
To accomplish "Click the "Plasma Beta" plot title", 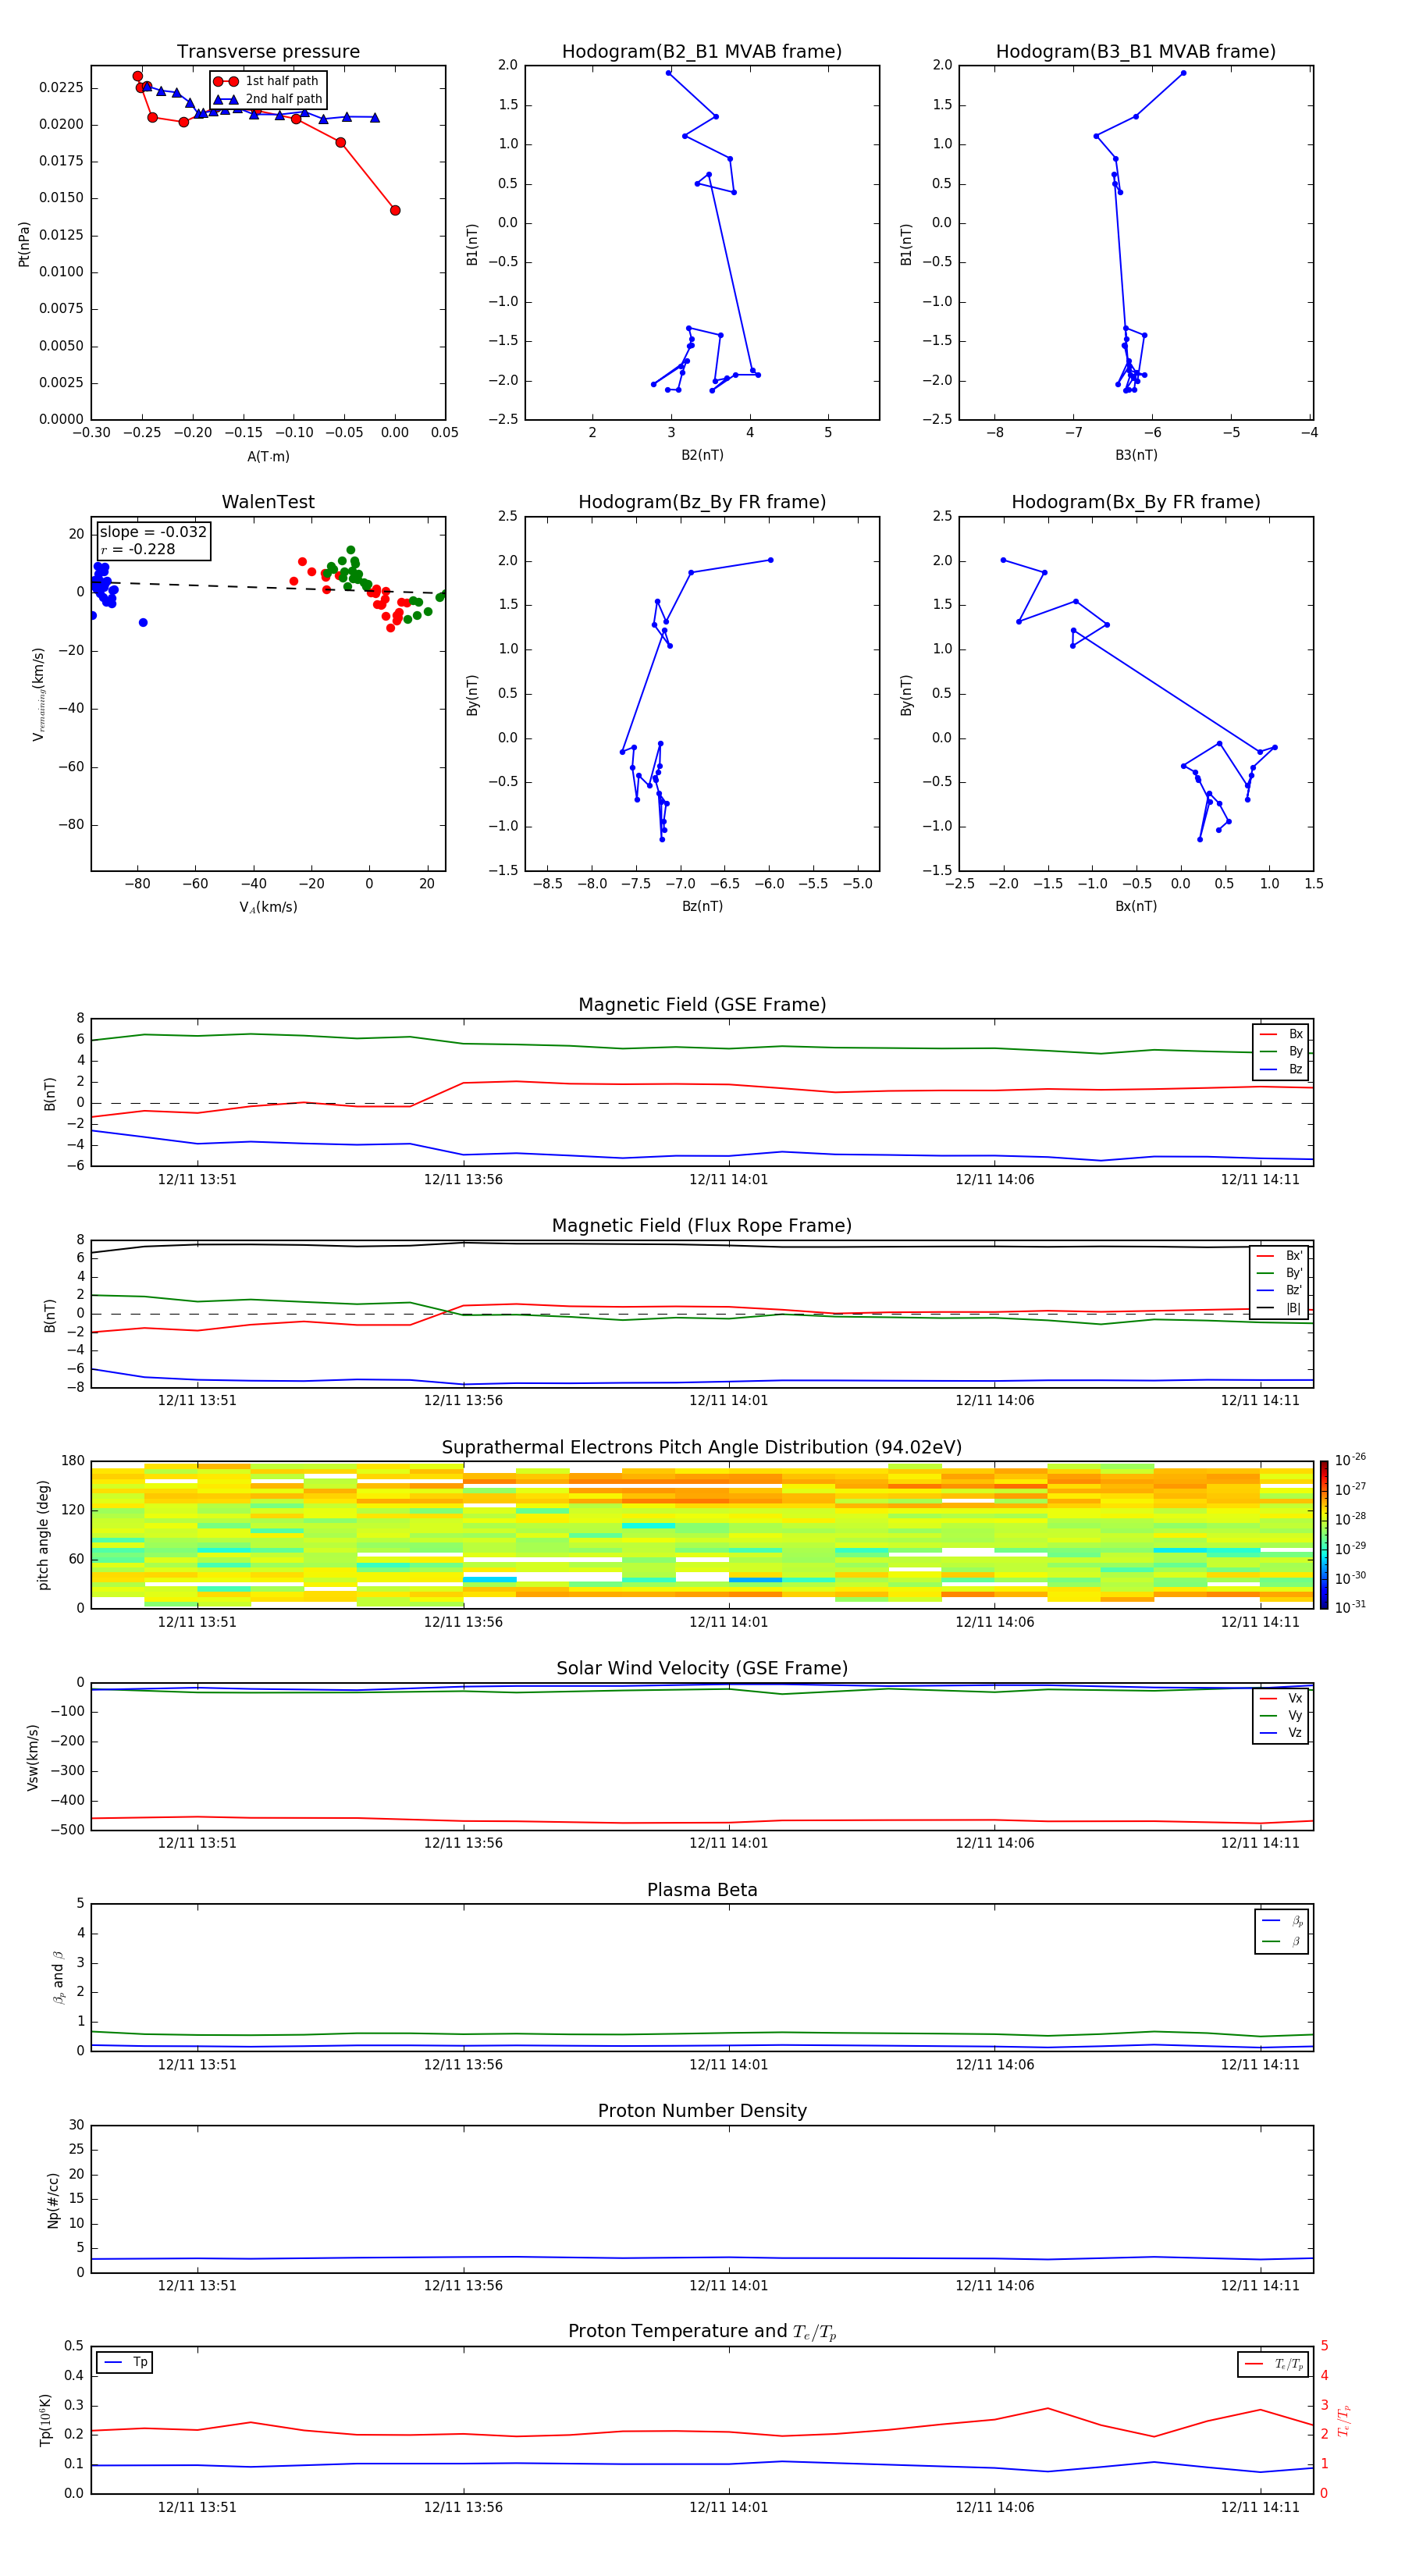I will point(702,1890).
